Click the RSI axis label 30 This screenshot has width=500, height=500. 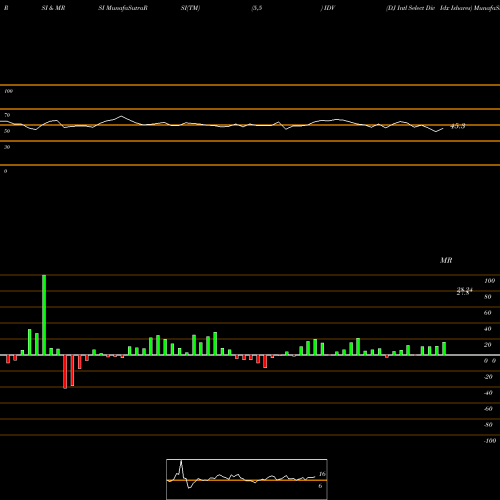pos(7,147)
